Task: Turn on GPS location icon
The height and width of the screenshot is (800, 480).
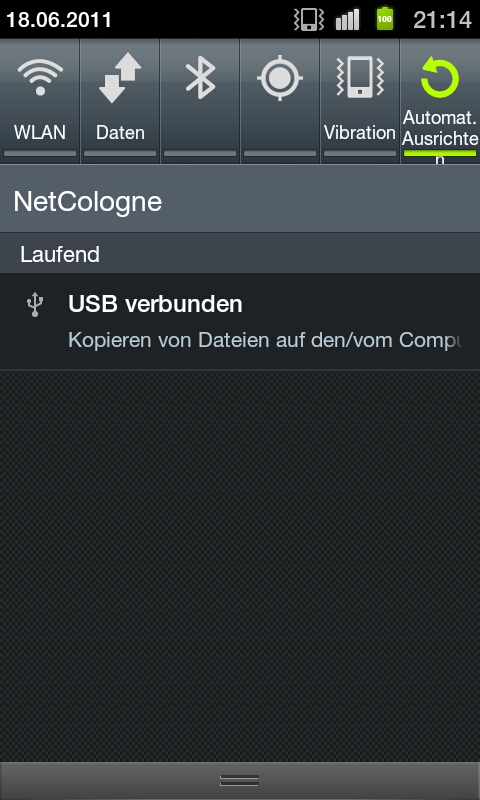Action: 280,78
